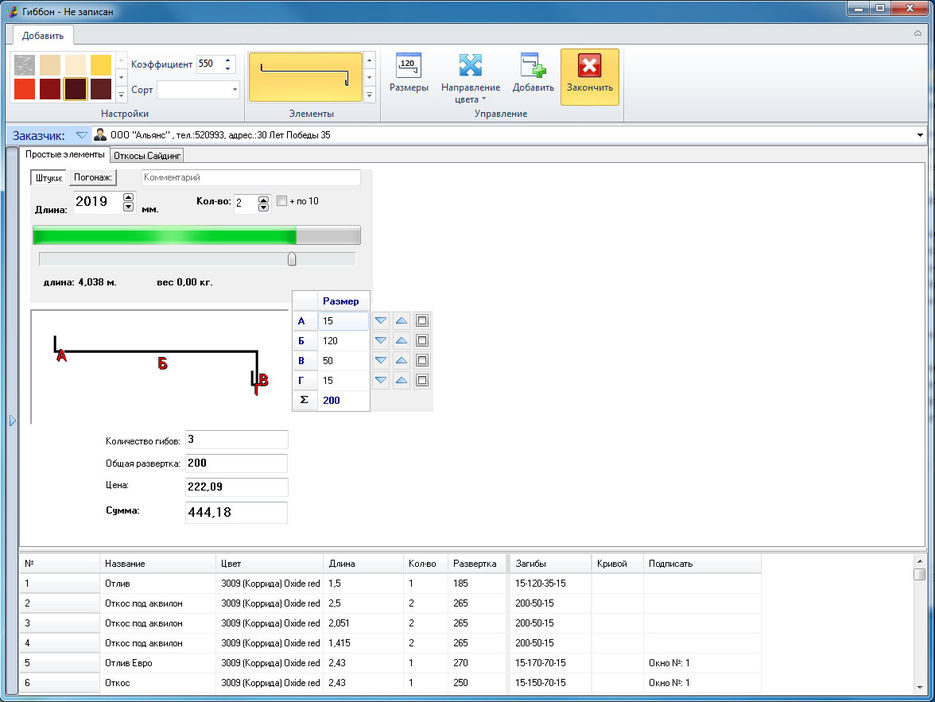This screenshot has width=935, height=702.
Task: Decrease size В with down arrow
Action: tap(381, 360)
